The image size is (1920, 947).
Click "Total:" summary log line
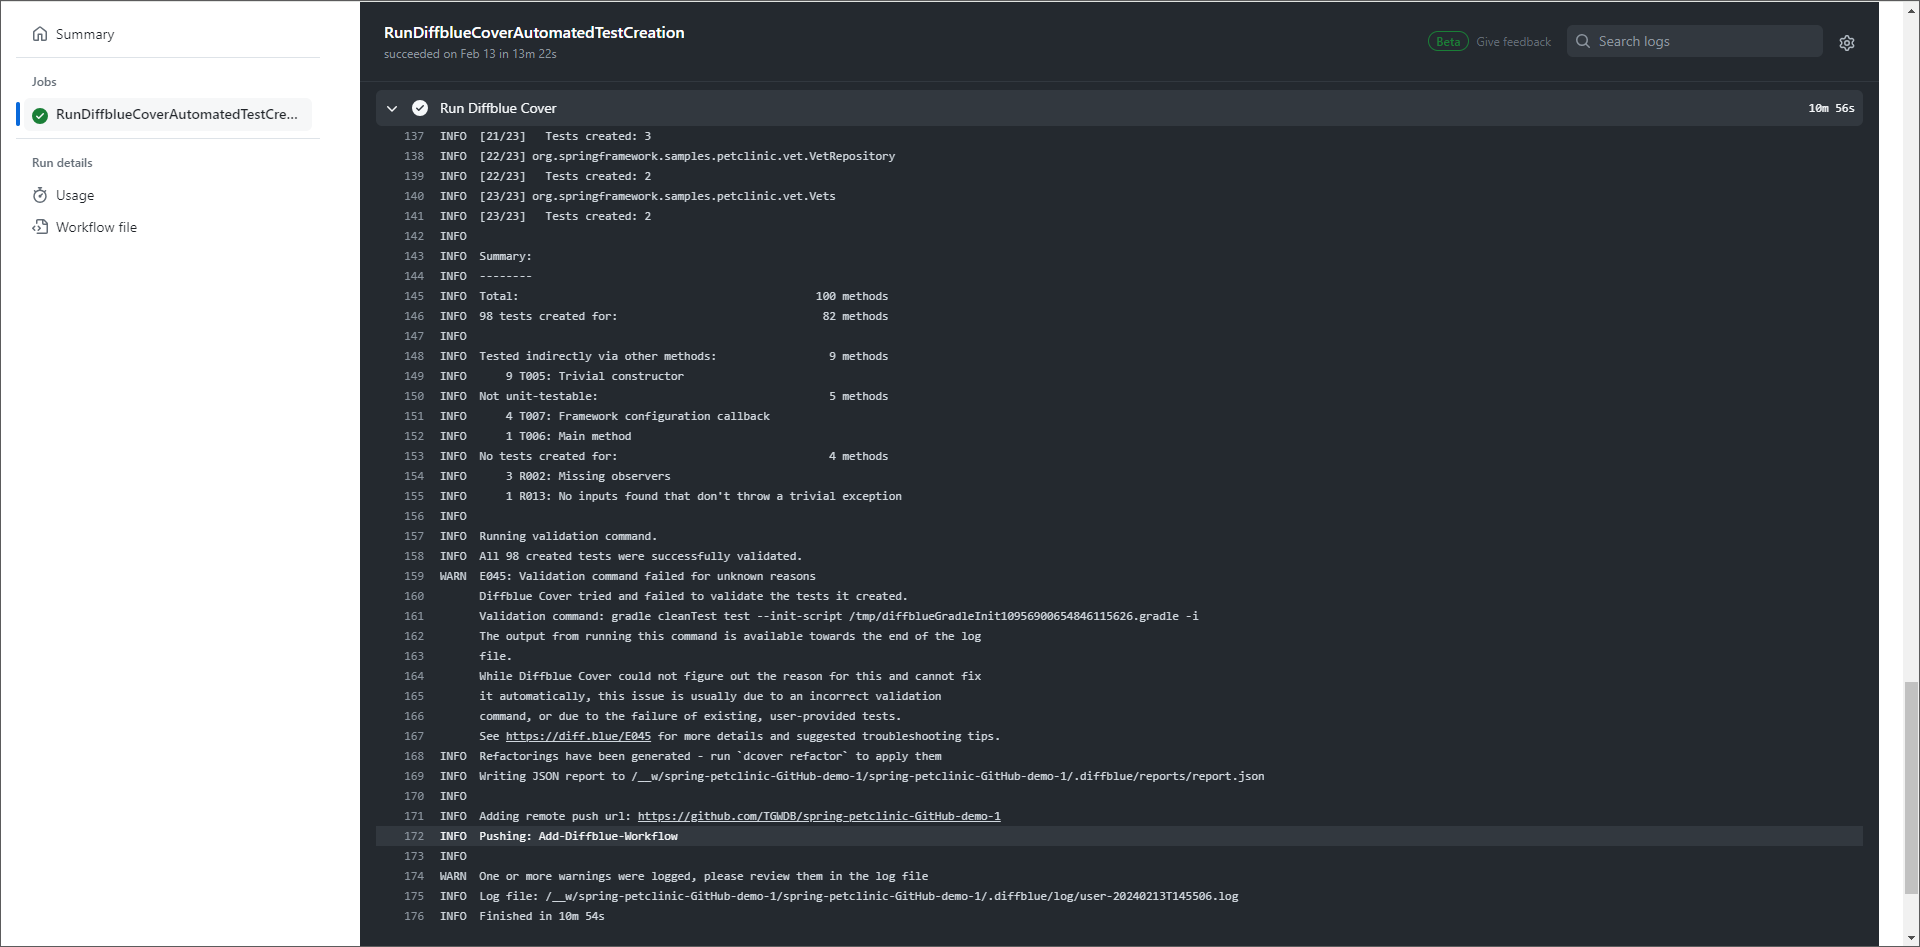tap(498, 296)
